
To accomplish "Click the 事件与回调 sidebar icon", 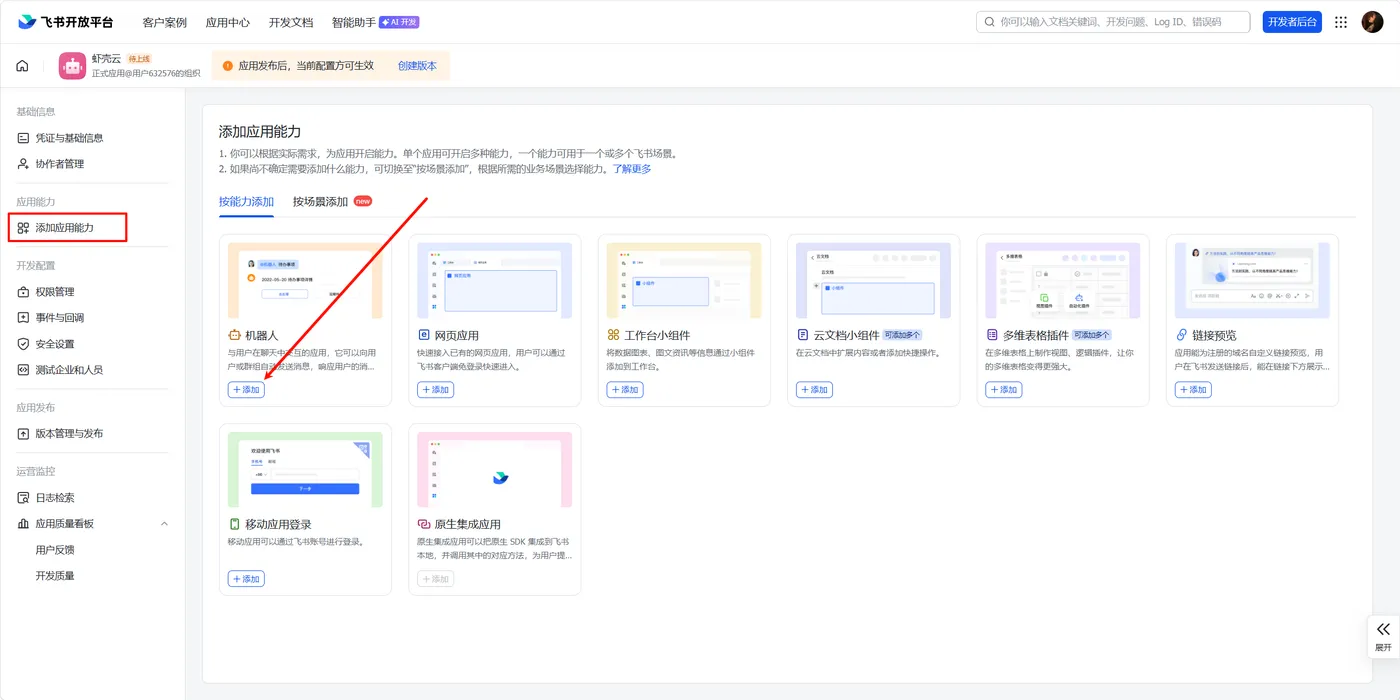I will tap(23, 318).
